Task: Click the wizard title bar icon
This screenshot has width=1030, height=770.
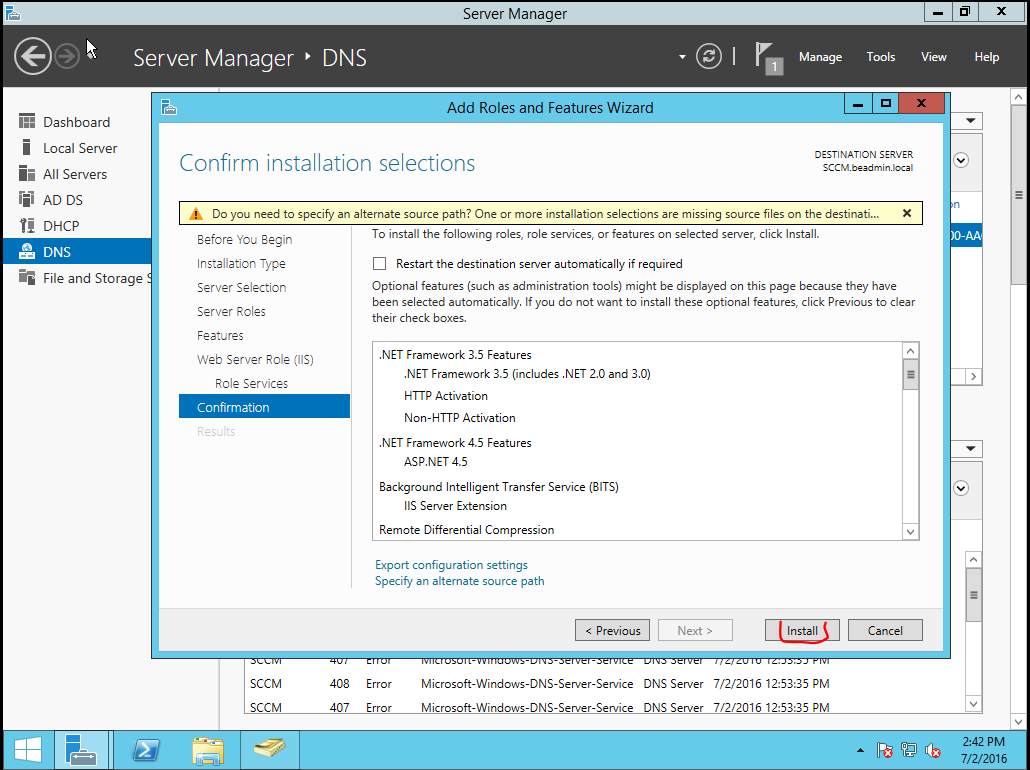Action: [169, 107]
